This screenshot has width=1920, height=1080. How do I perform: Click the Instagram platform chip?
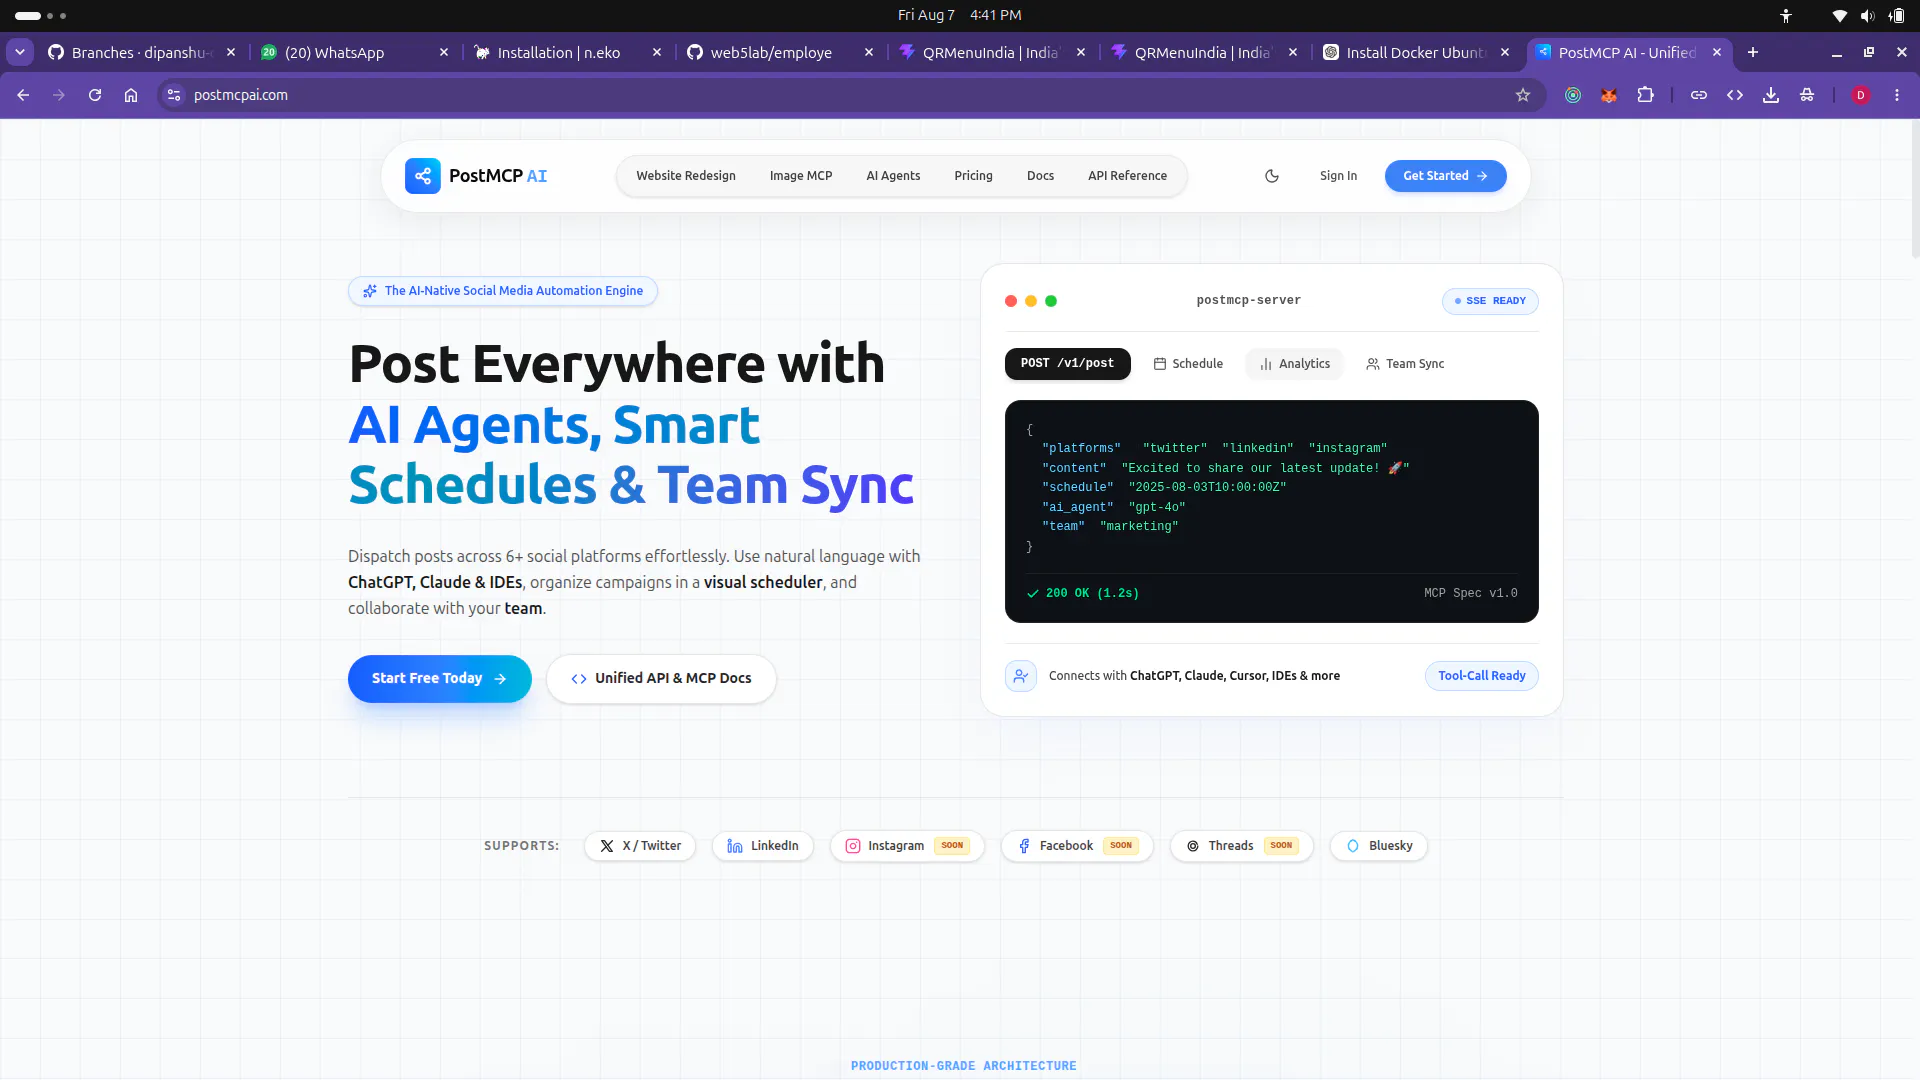907,846
